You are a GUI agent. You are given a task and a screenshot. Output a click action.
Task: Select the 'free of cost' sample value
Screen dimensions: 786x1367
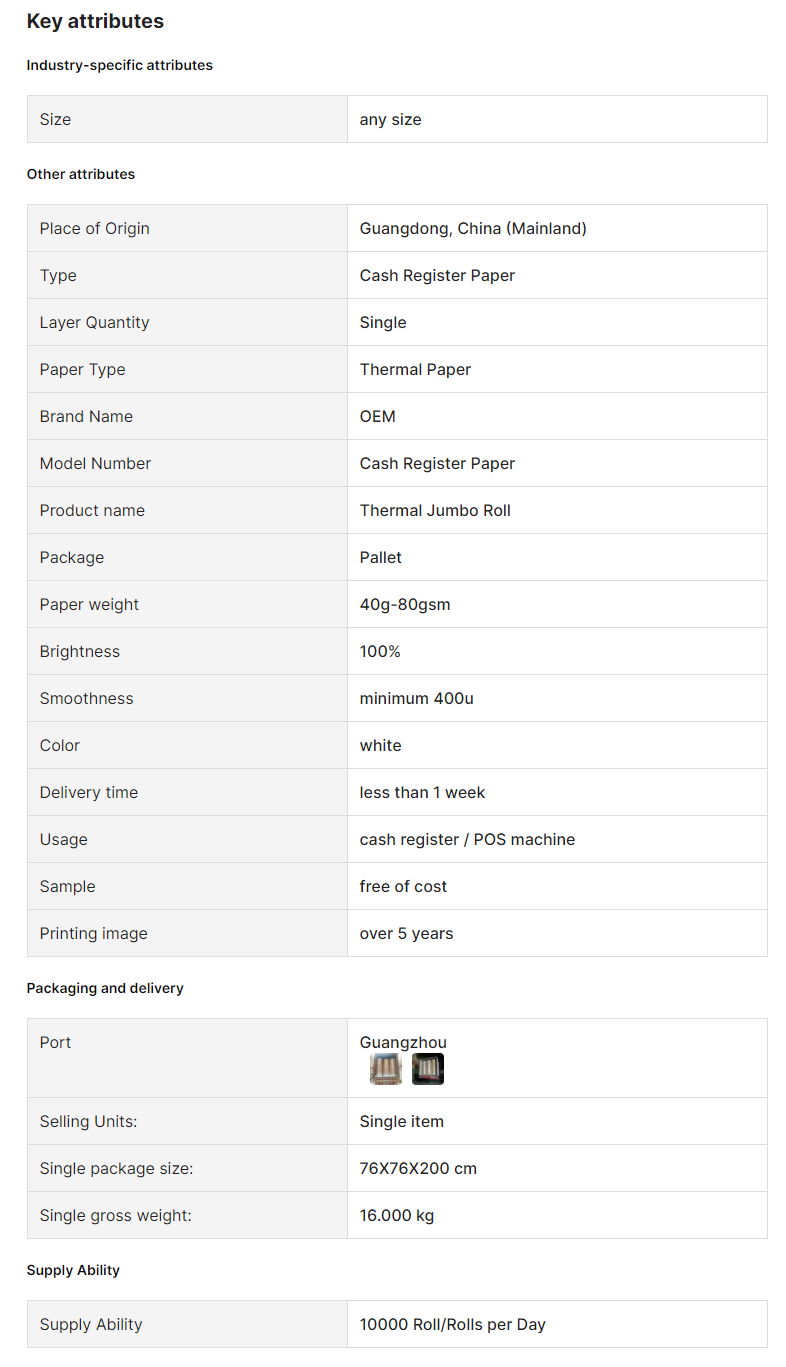pos(403,886)
